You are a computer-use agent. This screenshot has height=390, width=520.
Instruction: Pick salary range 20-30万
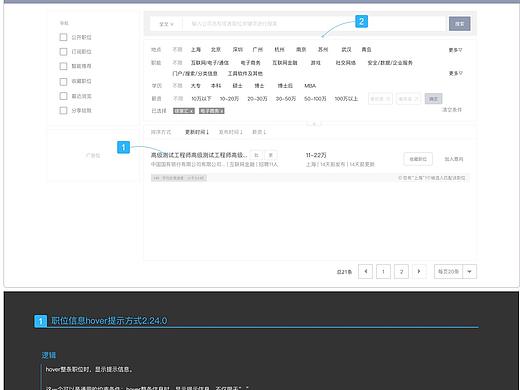[257, 99]
